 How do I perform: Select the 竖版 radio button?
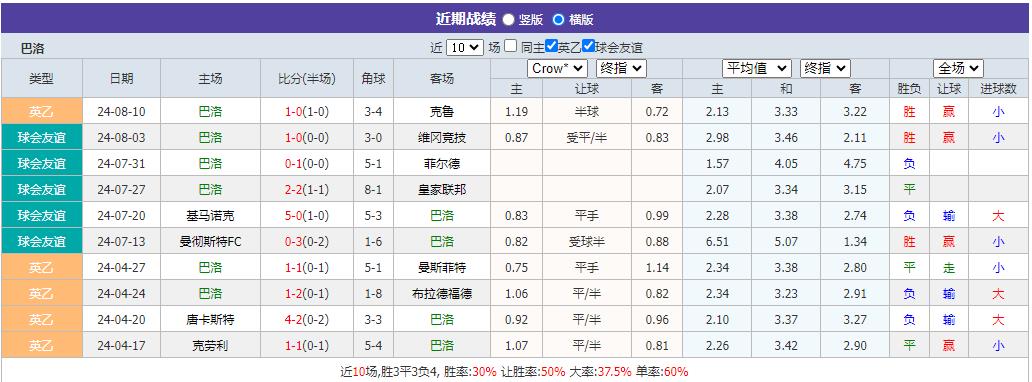click(x=509, y=19)
